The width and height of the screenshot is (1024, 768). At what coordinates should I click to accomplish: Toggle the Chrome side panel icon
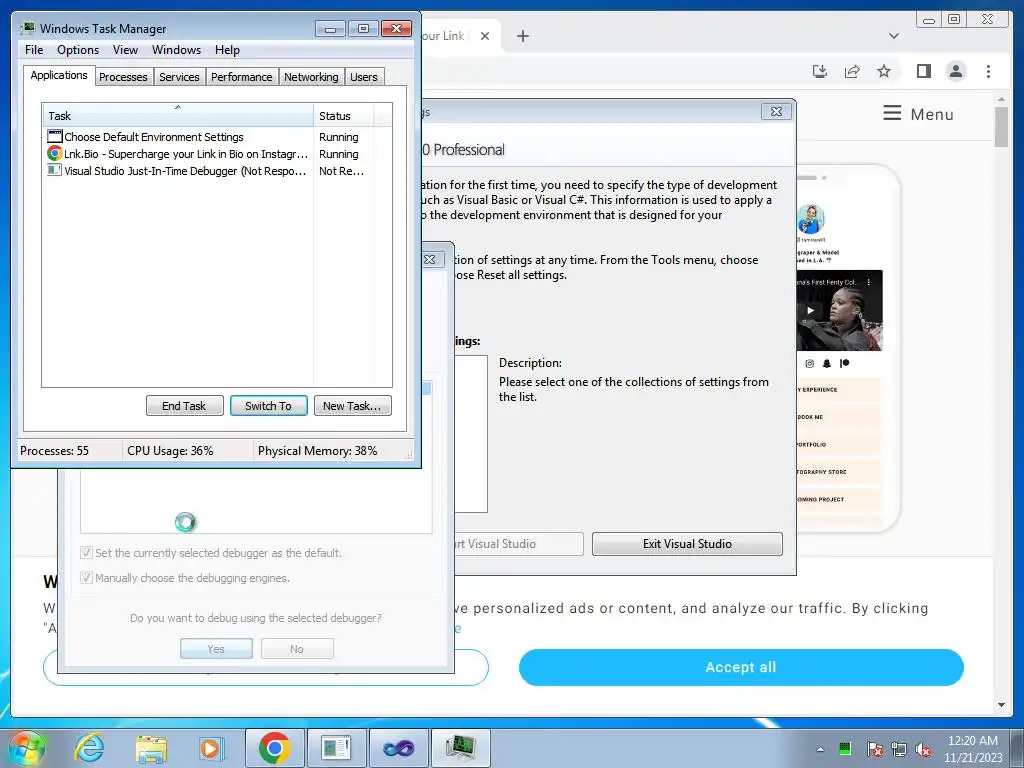923,71
